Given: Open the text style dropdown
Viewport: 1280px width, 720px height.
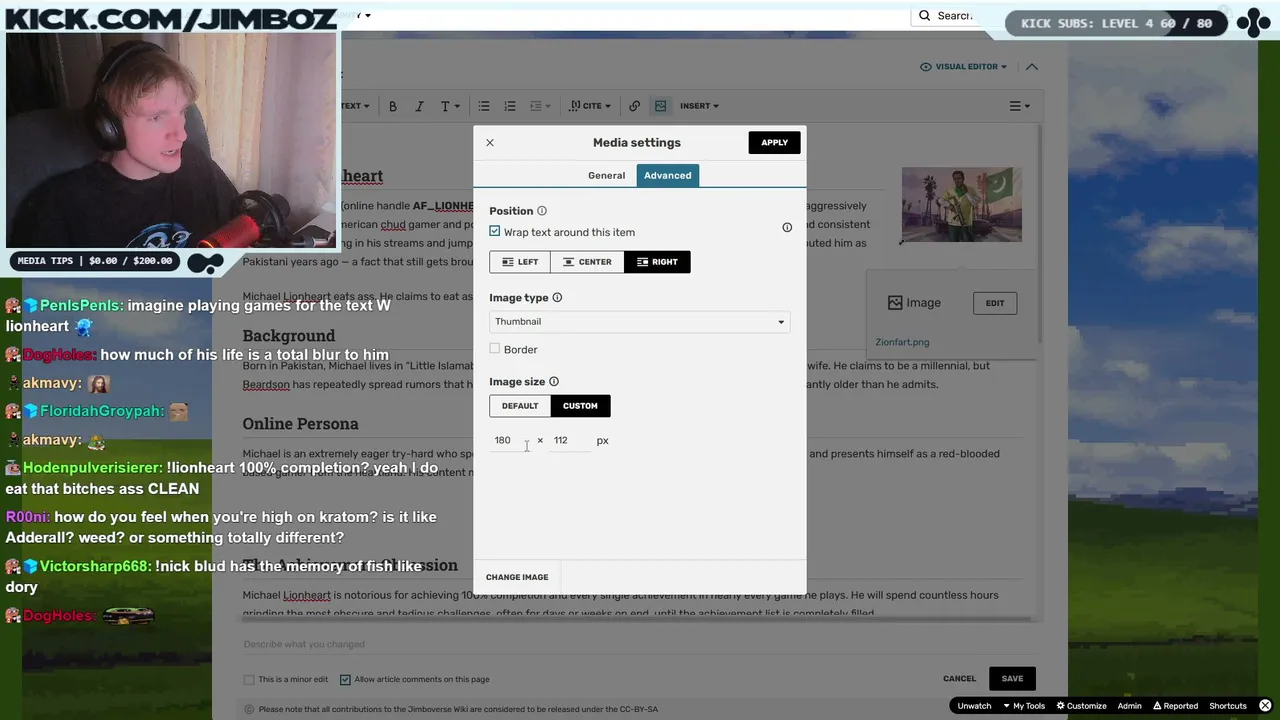Looking at the screenshot, I should pos(450,106).
